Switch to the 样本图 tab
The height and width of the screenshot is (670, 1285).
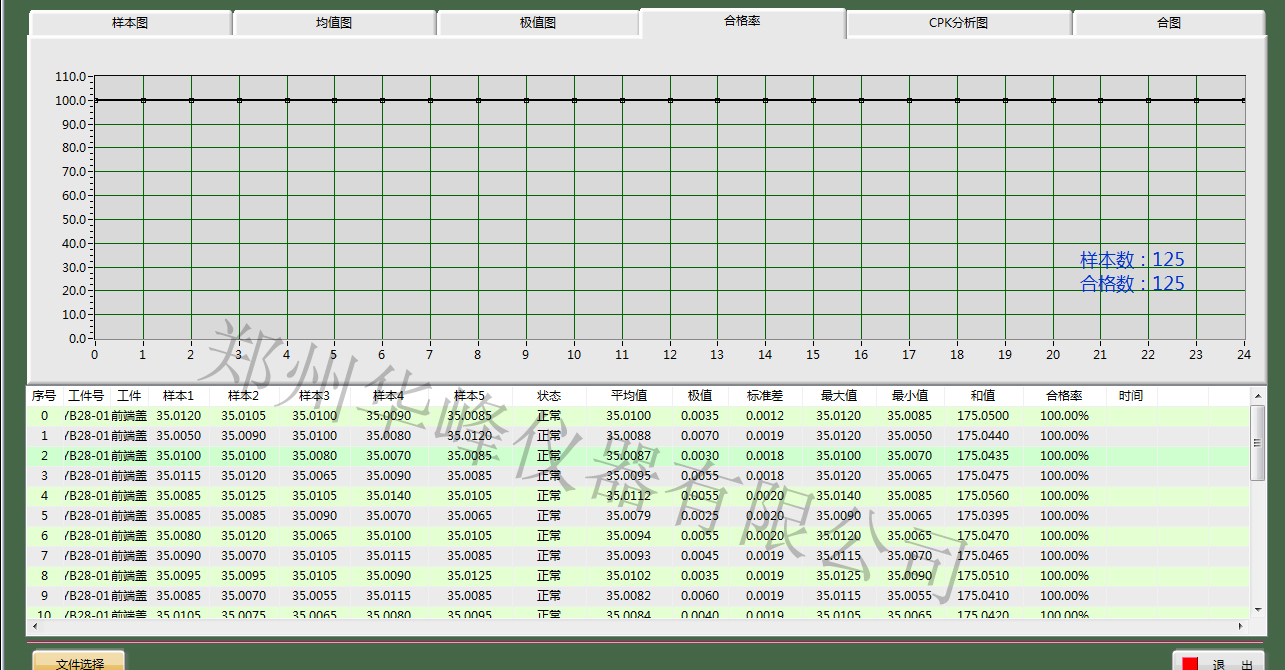(130, 23)
